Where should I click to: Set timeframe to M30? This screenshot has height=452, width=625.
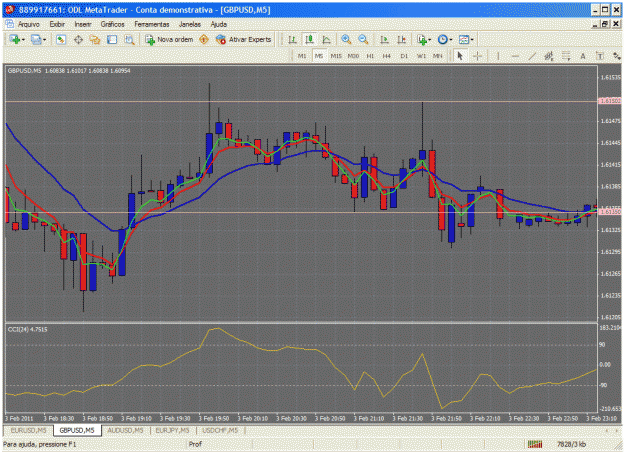pyautogui.click(x=353, y=56)
